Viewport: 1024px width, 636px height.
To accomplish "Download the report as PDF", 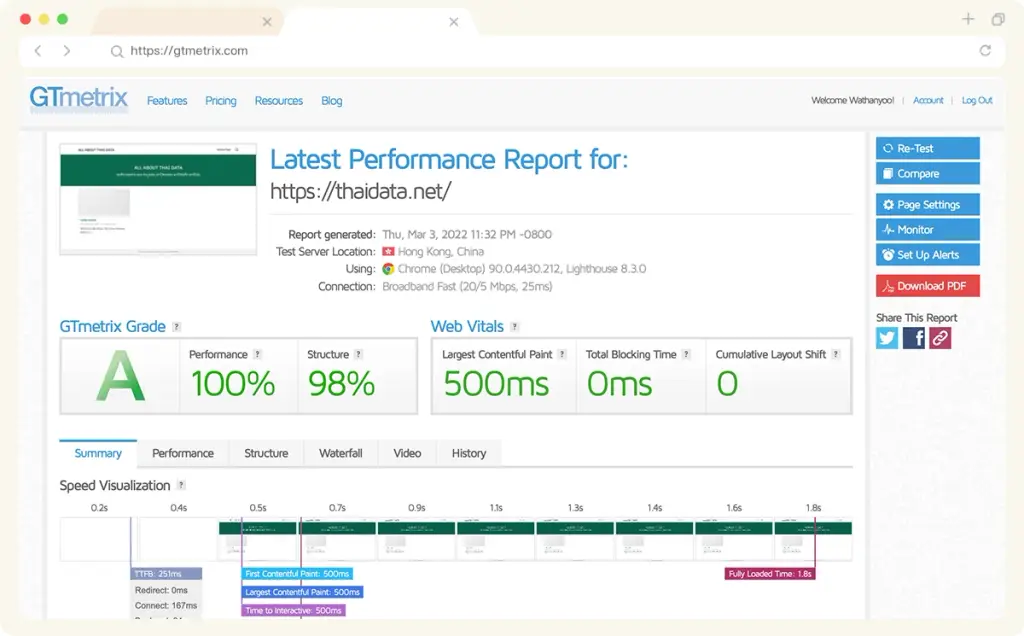I will (927, 286).
